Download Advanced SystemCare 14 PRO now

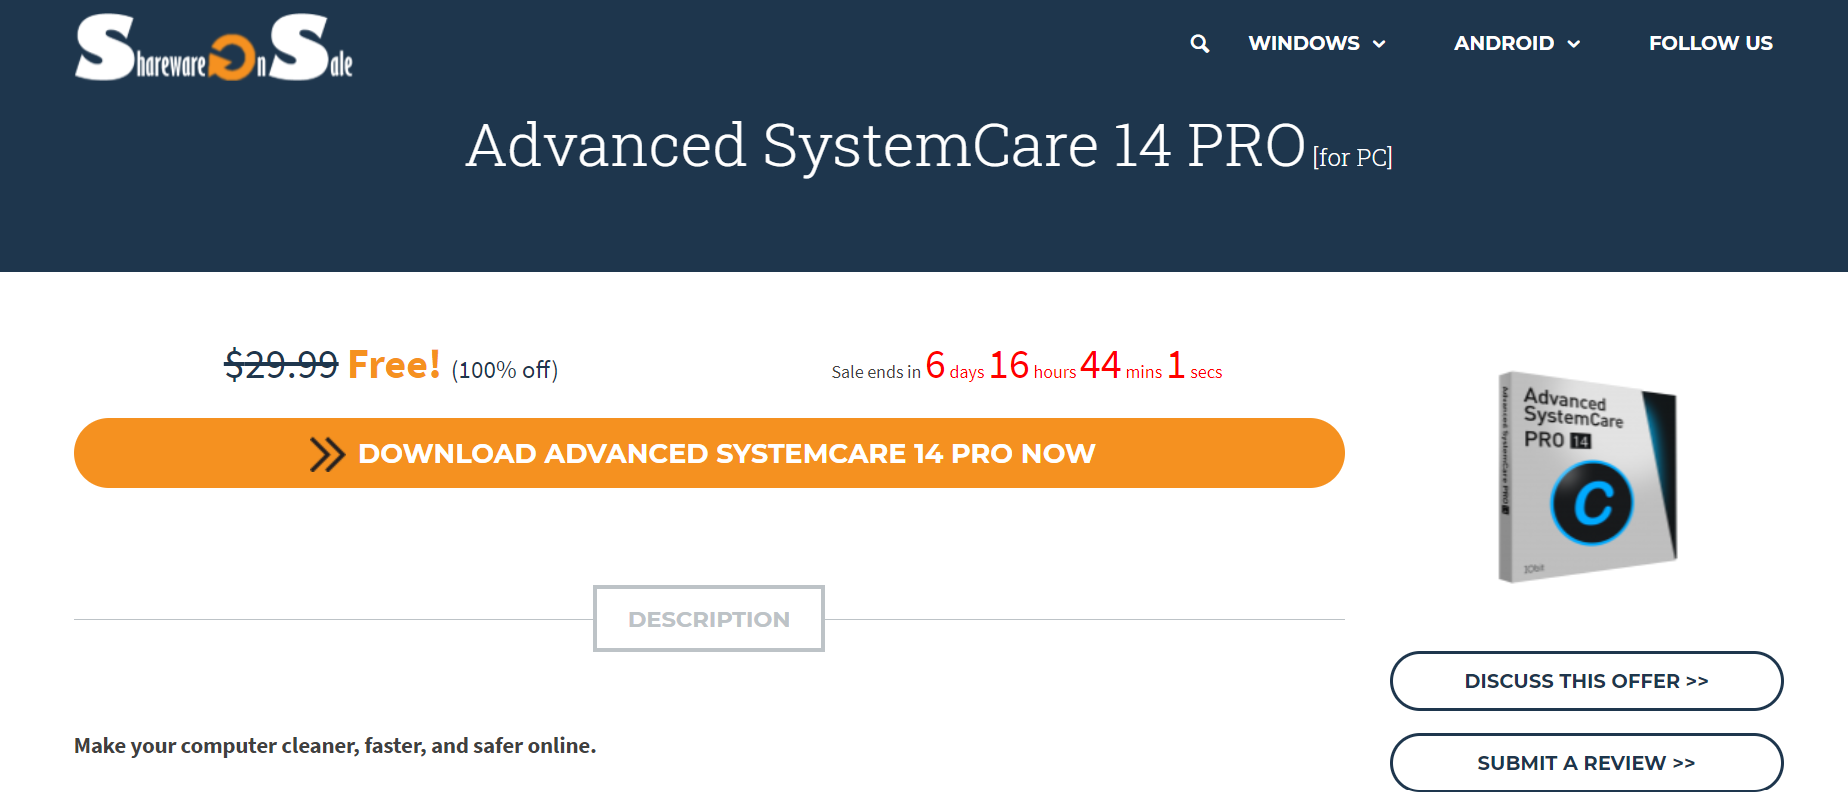709,453
